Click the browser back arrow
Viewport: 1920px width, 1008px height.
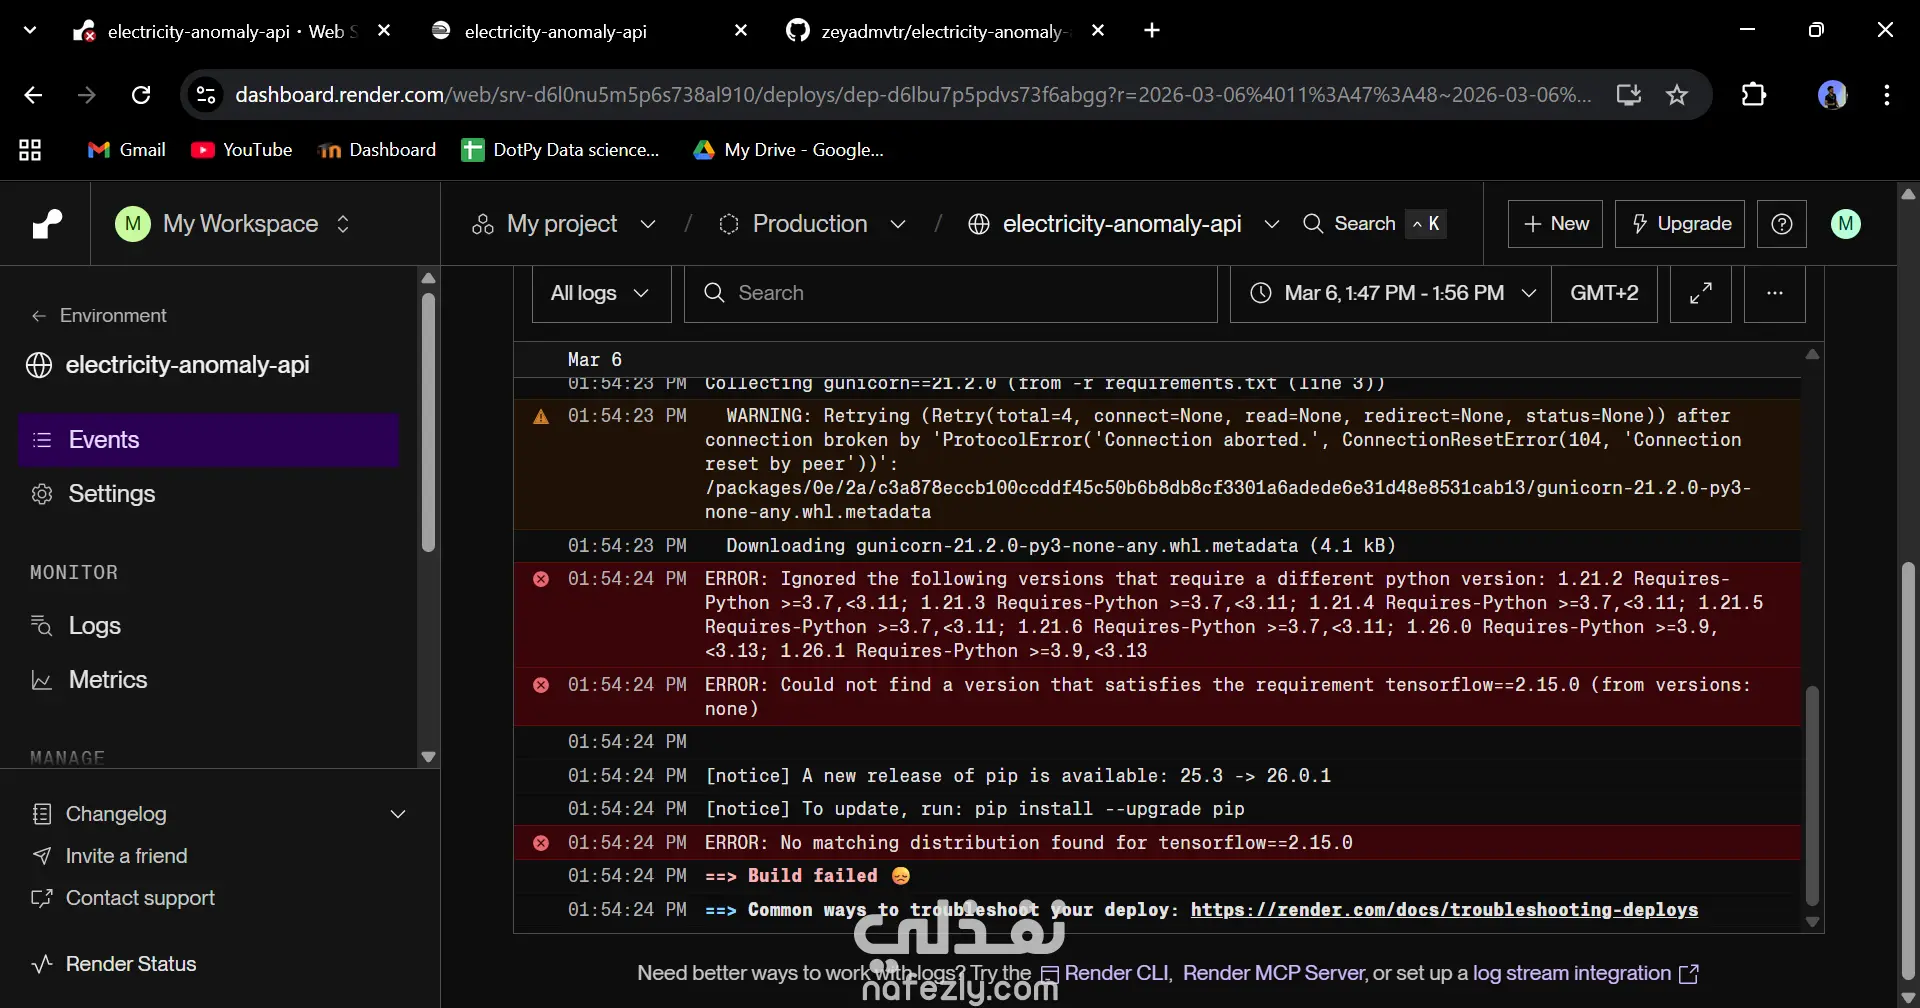click(33, 95)
